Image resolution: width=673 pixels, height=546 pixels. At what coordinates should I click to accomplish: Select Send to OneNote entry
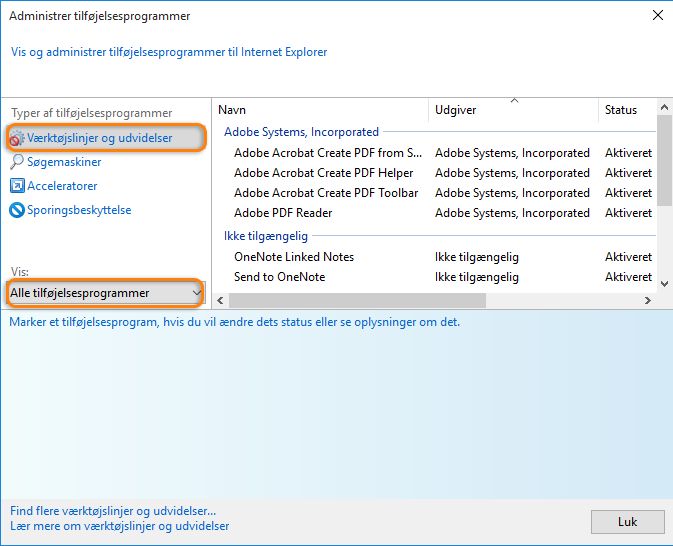(279, 277)
